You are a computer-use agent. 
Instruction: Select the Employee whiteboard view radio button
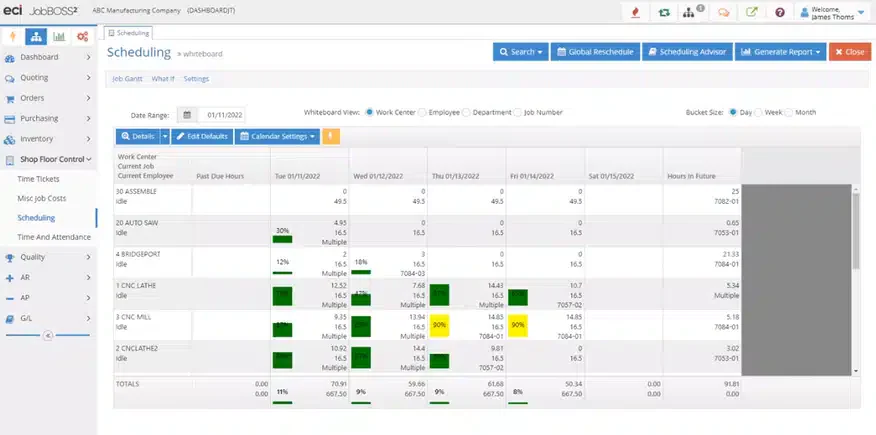pos(422,112)
